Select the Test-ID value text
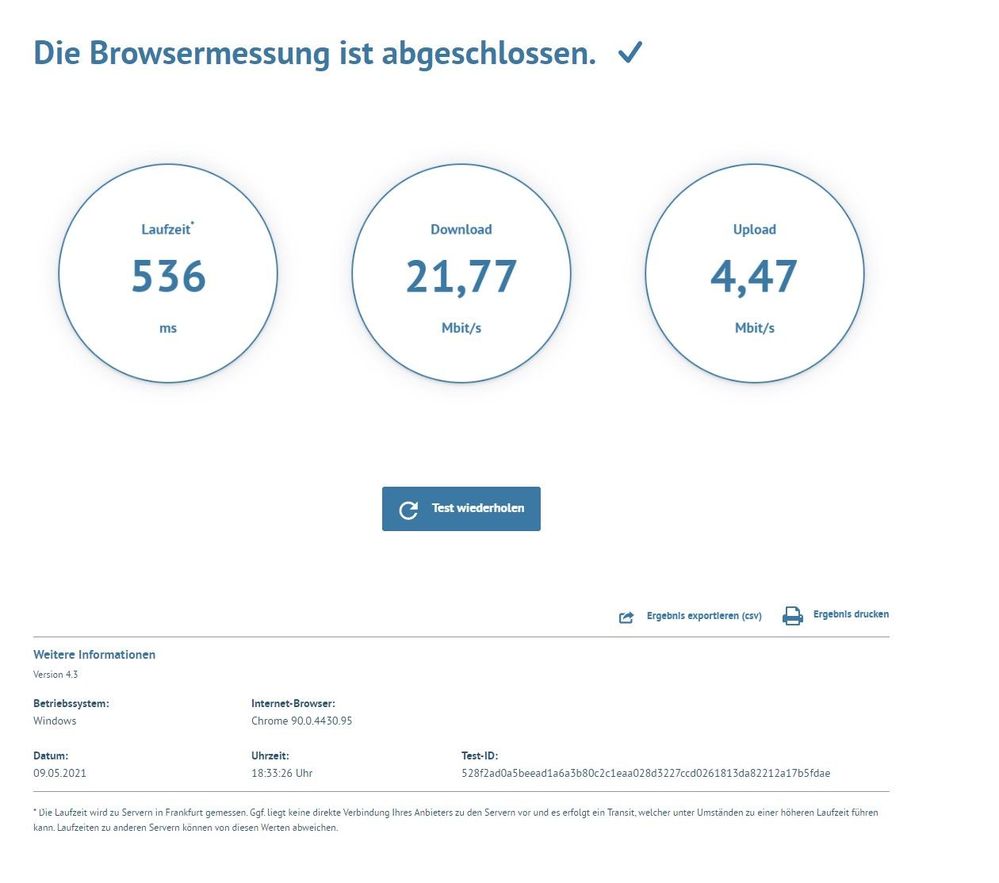 tap(646, 772)
